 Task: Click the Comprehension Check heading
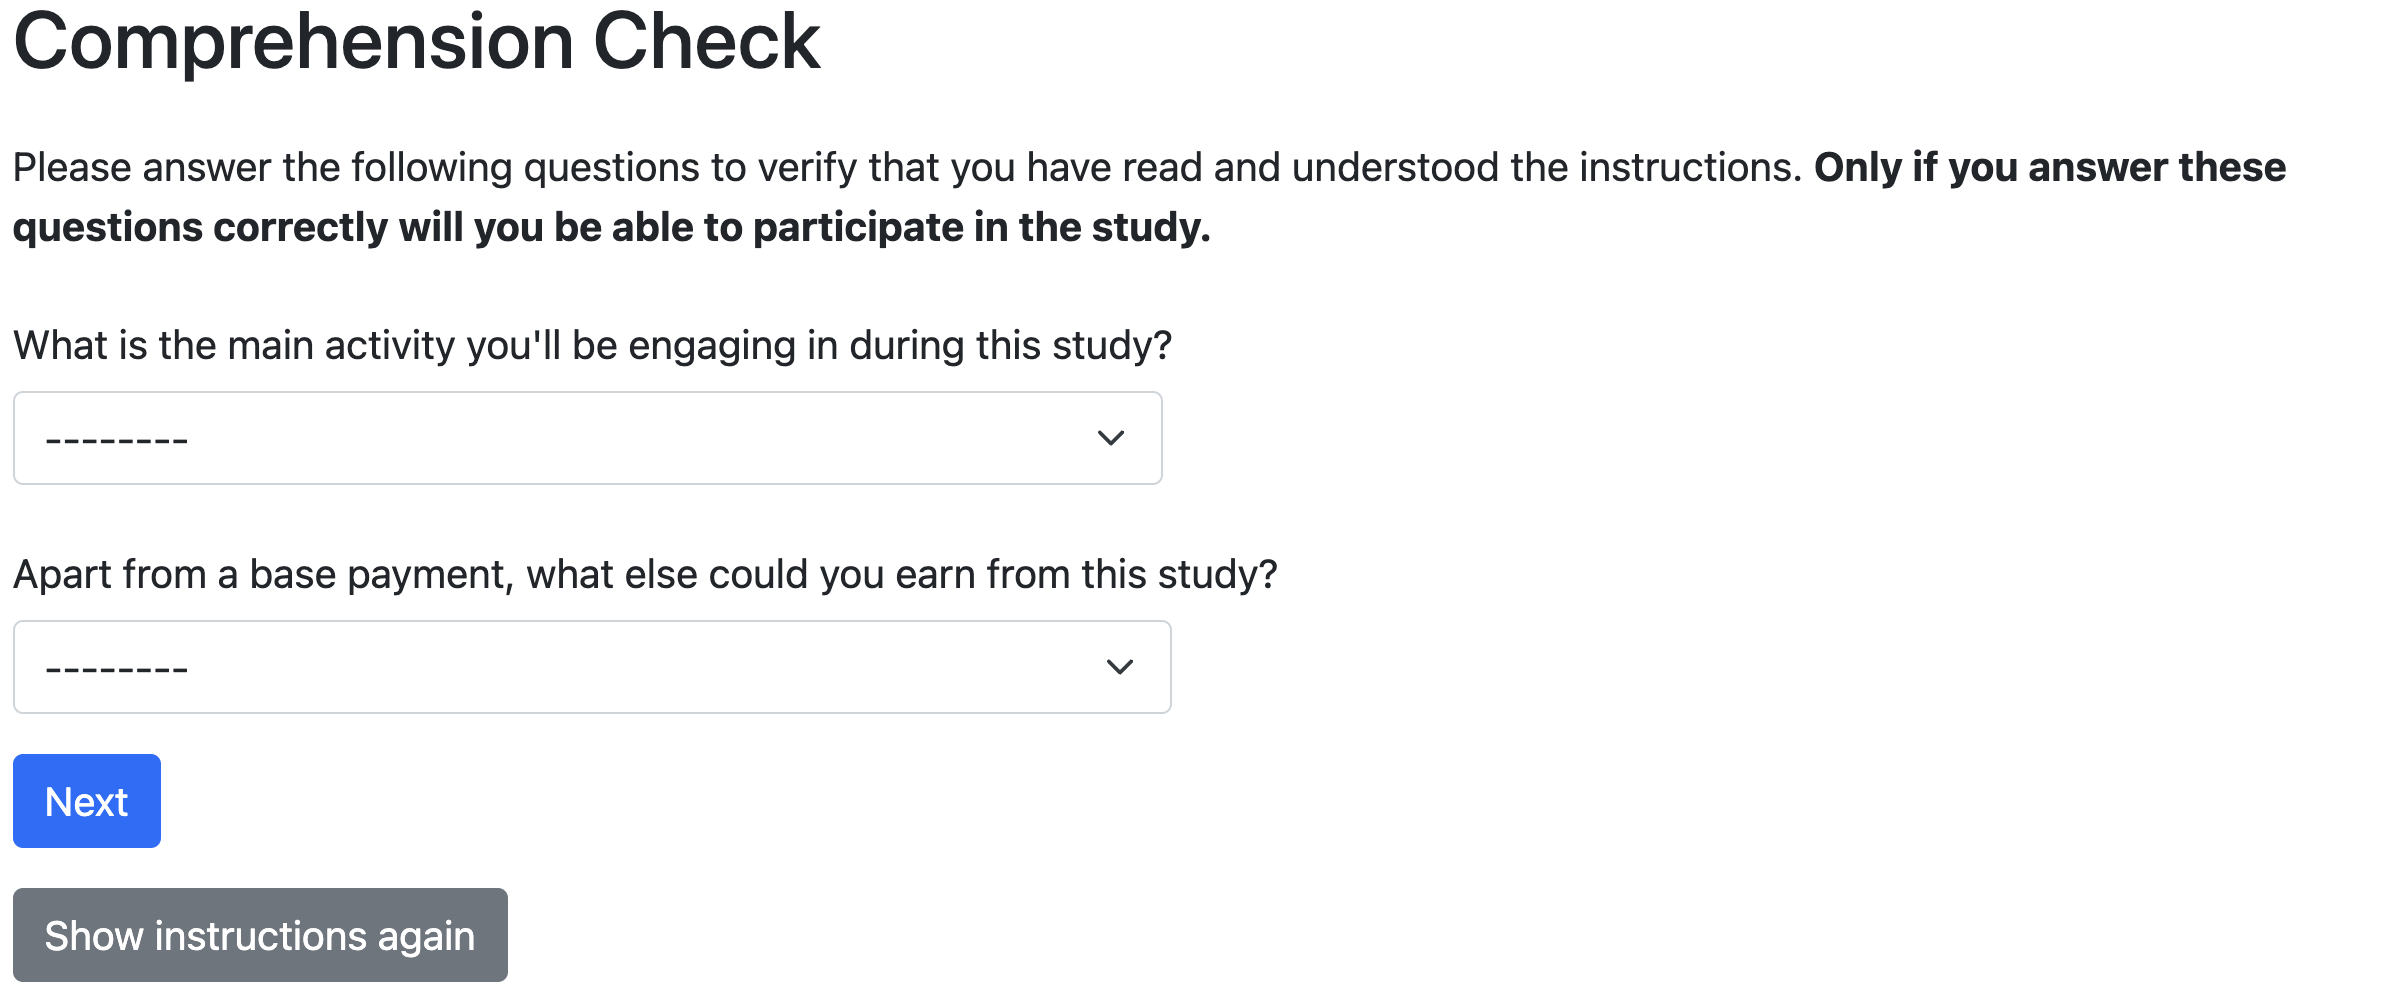point(416,42)
